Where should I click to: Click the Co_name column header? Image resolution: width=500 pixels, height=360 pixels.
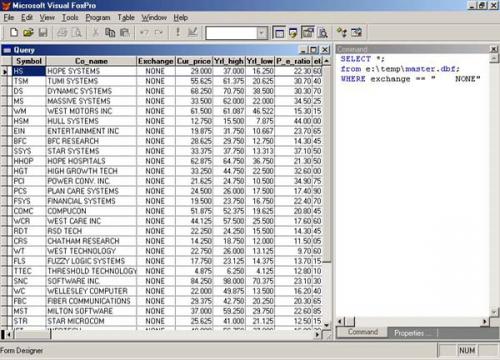click(91, 61)
